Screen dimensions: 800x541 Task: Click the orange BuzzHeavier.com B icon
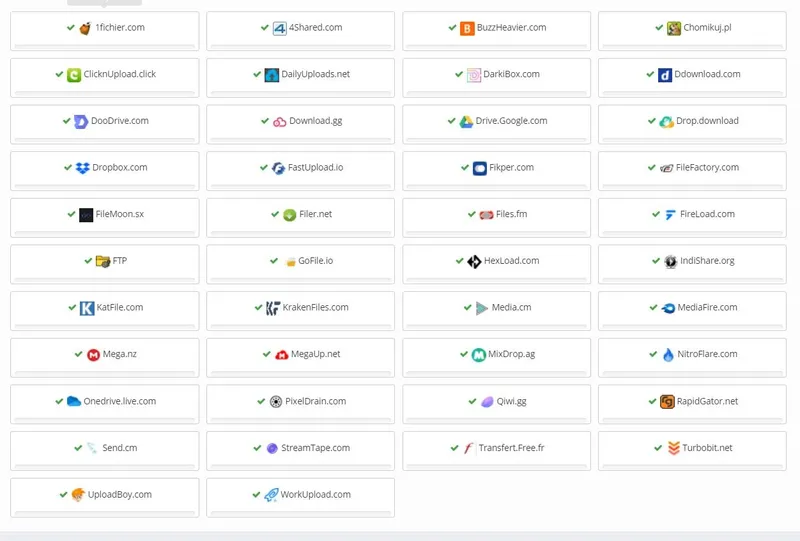467,28
